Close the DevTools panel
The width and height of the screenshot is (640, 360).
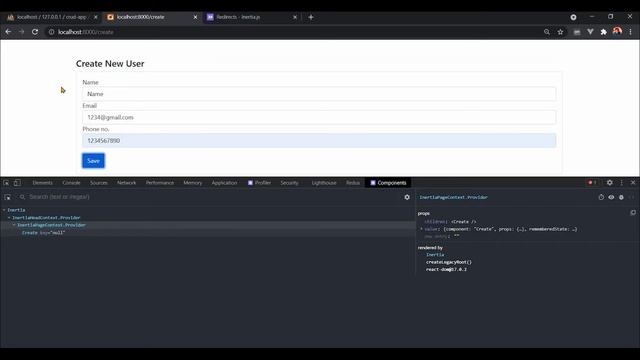pyautogui.click(x=633, y=183)
